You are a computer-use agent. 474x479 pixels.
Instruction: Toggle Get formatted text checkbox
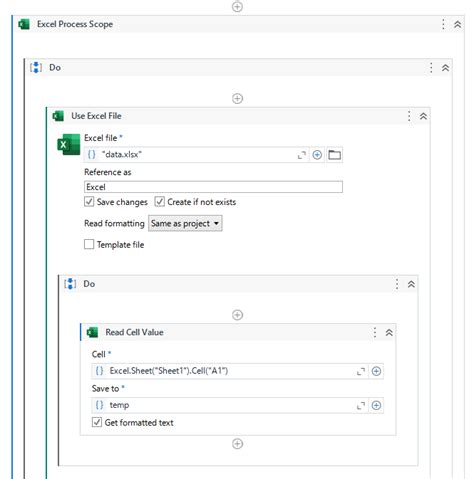tap(97, 422)
